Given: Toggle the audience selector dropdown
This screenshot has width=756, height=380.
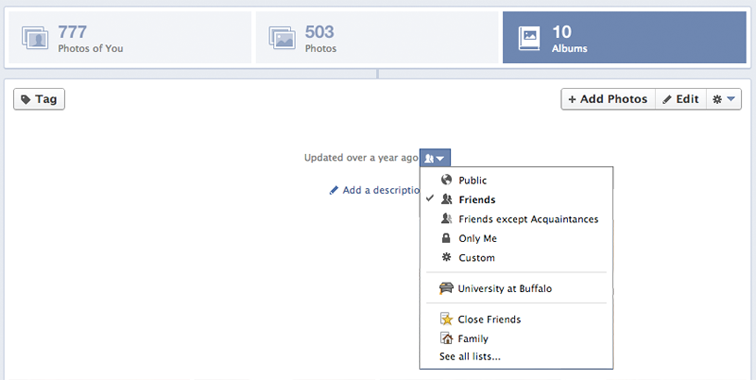Looking at the screenshot, I should click(435, 158).
